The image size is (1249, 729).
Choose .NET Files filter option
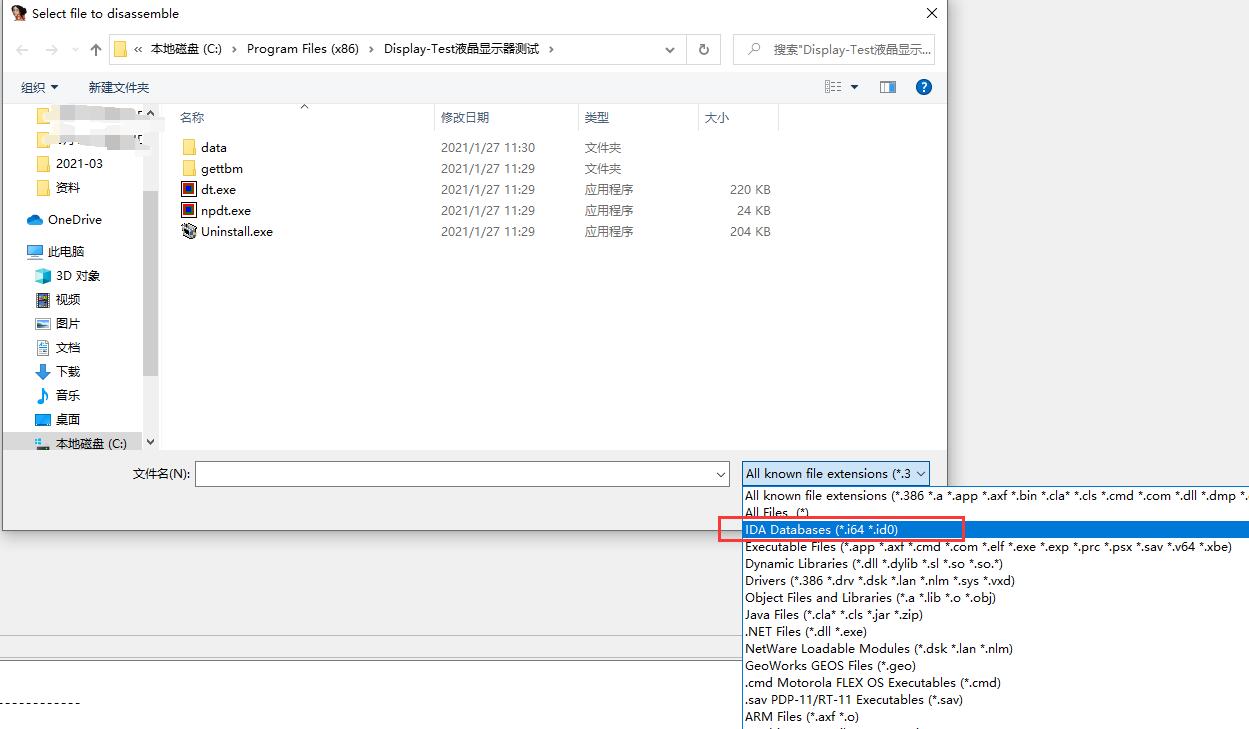pos(995,631)
